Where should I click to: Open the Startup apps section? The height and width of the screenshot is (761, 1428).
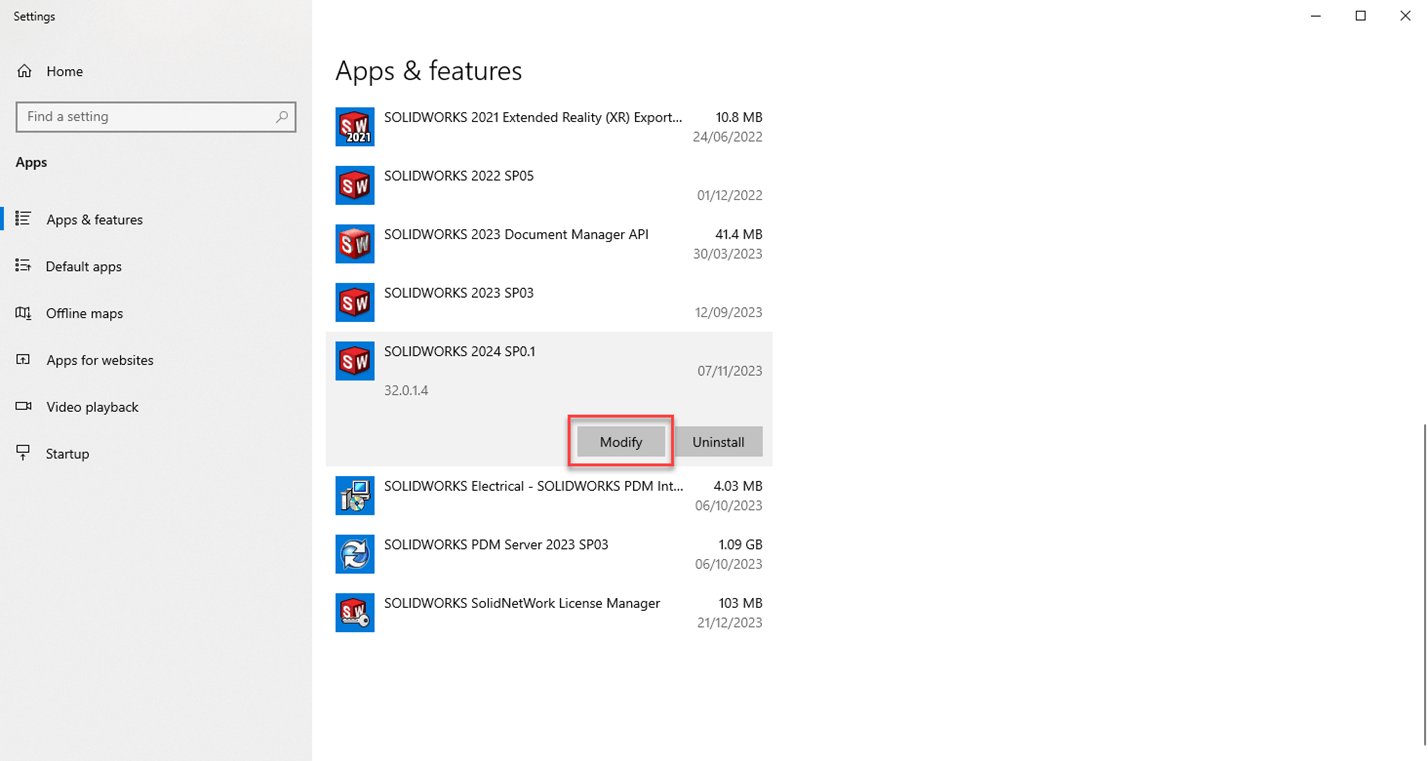pyautogui.click(x=67, y=454)
